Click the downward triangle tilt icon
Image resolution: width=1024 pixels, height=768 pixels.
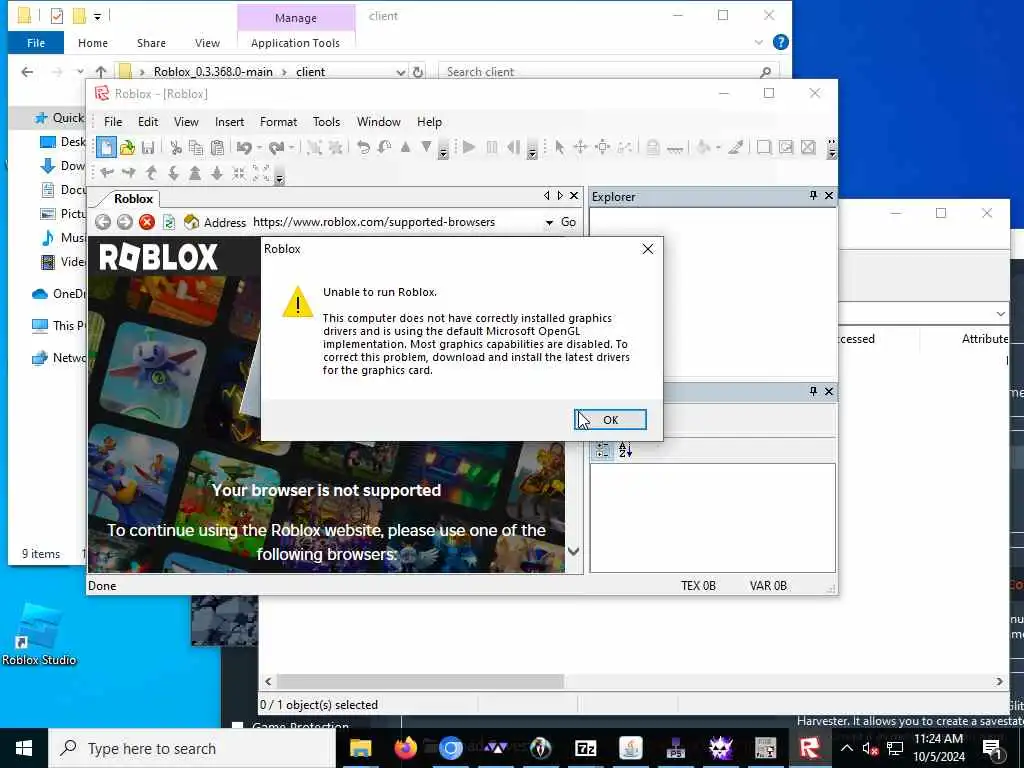click(x=426, y=147)
